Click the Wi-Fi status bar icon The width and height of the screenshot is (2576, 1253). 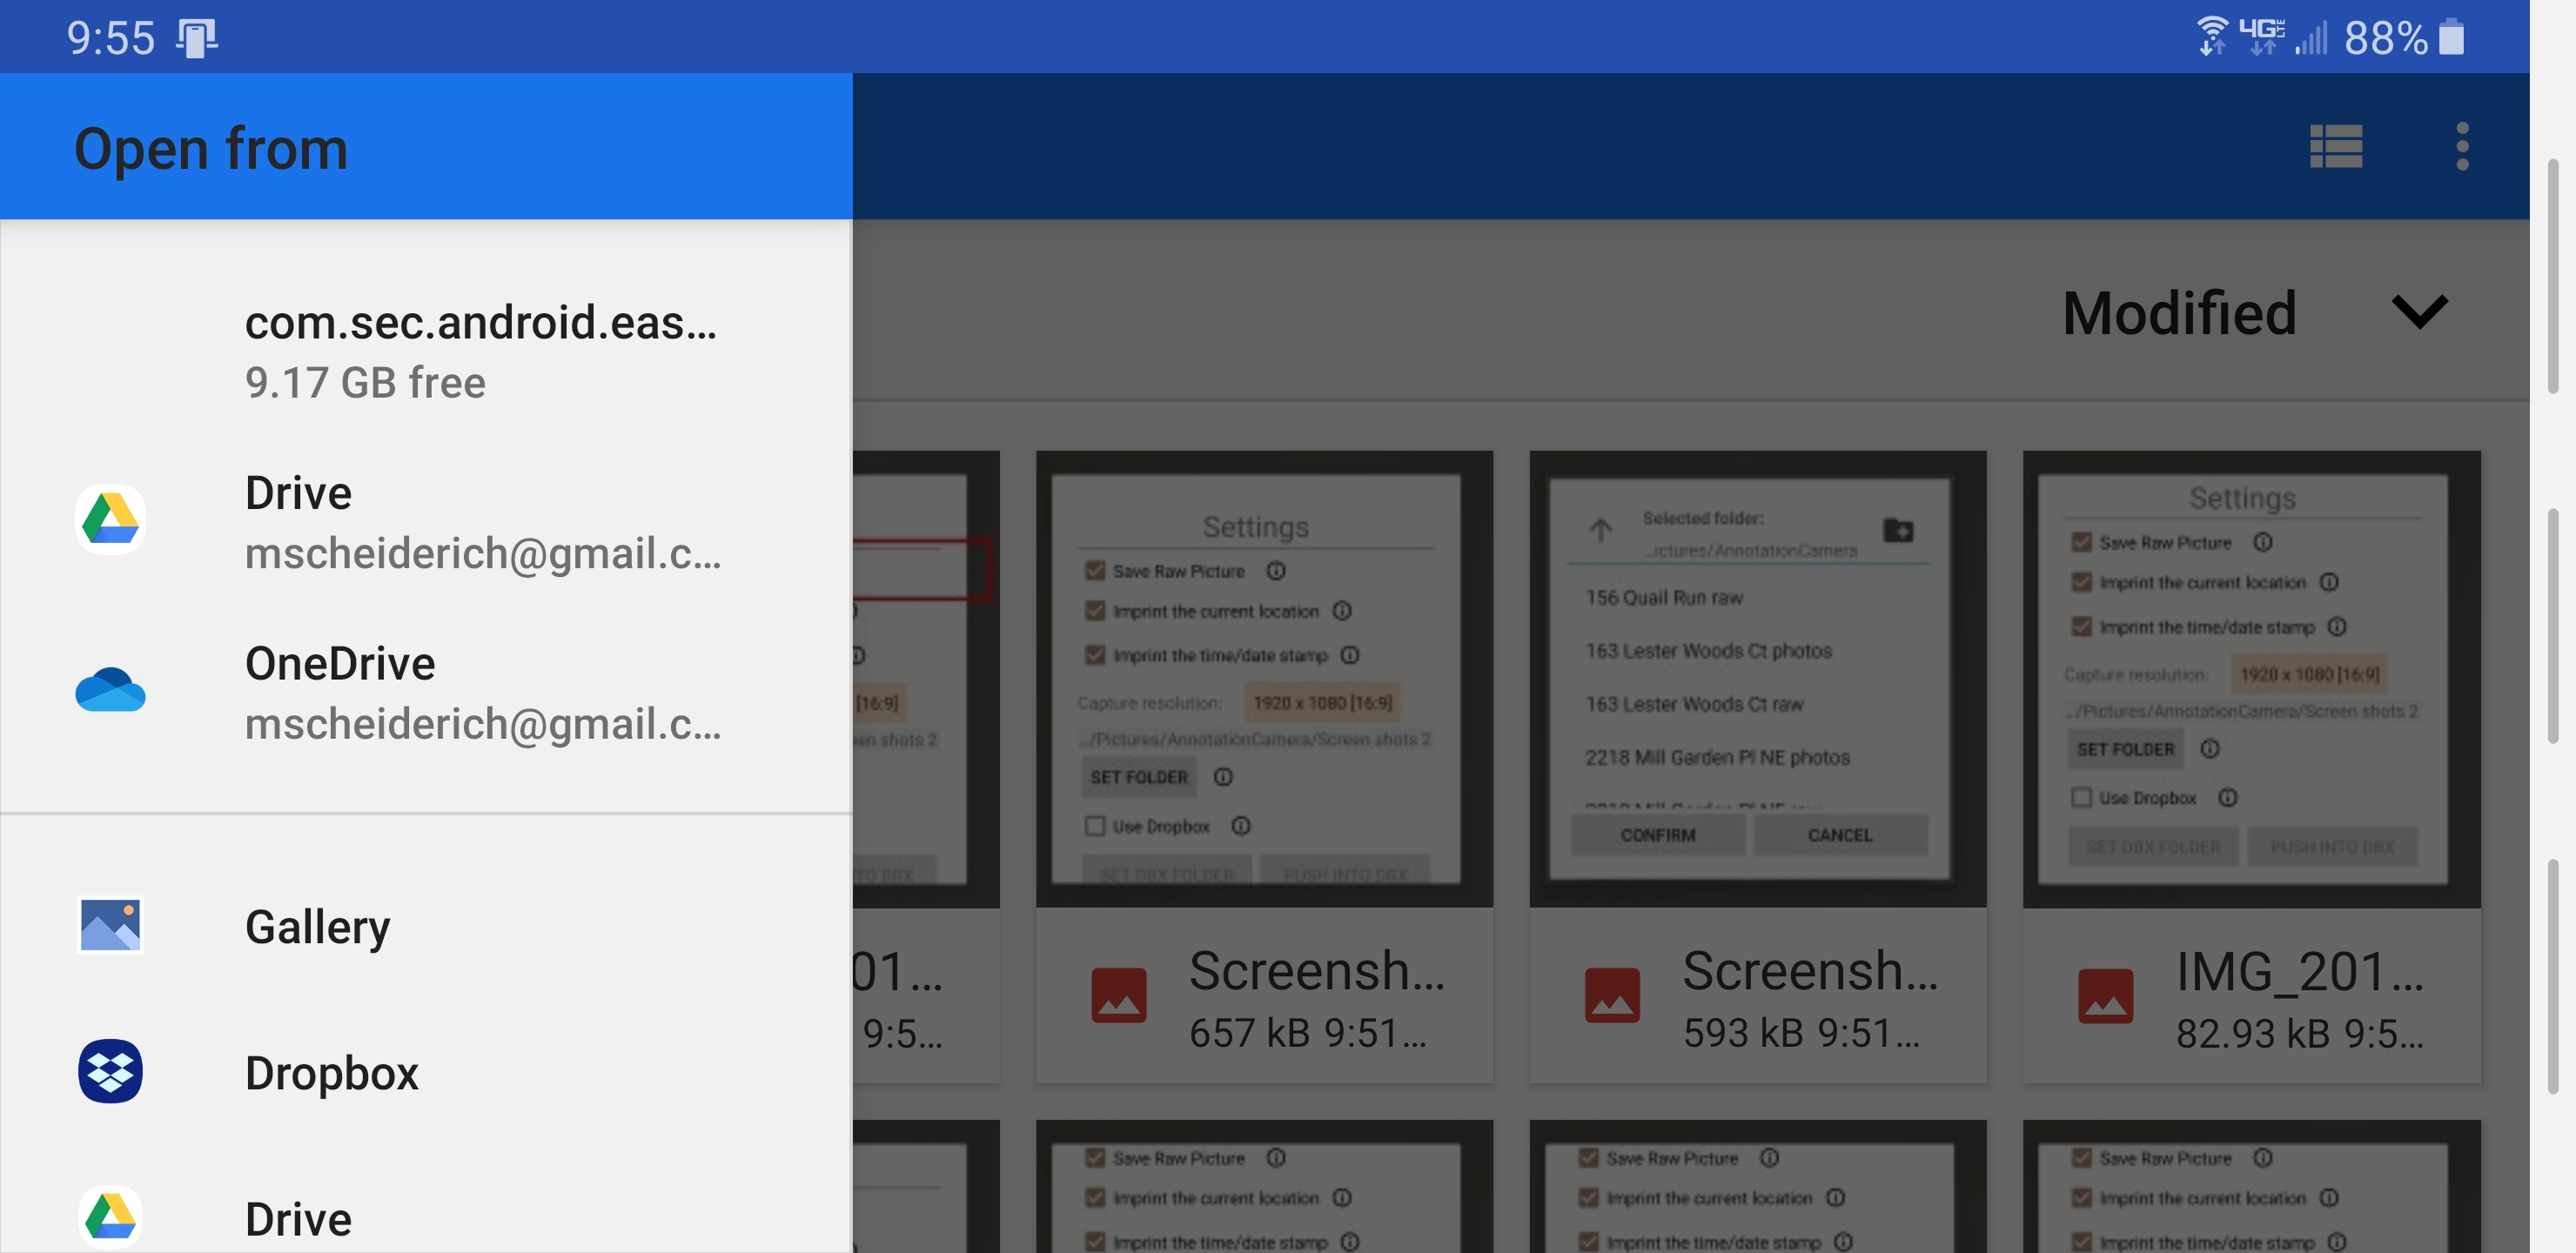pos(2210,36)
